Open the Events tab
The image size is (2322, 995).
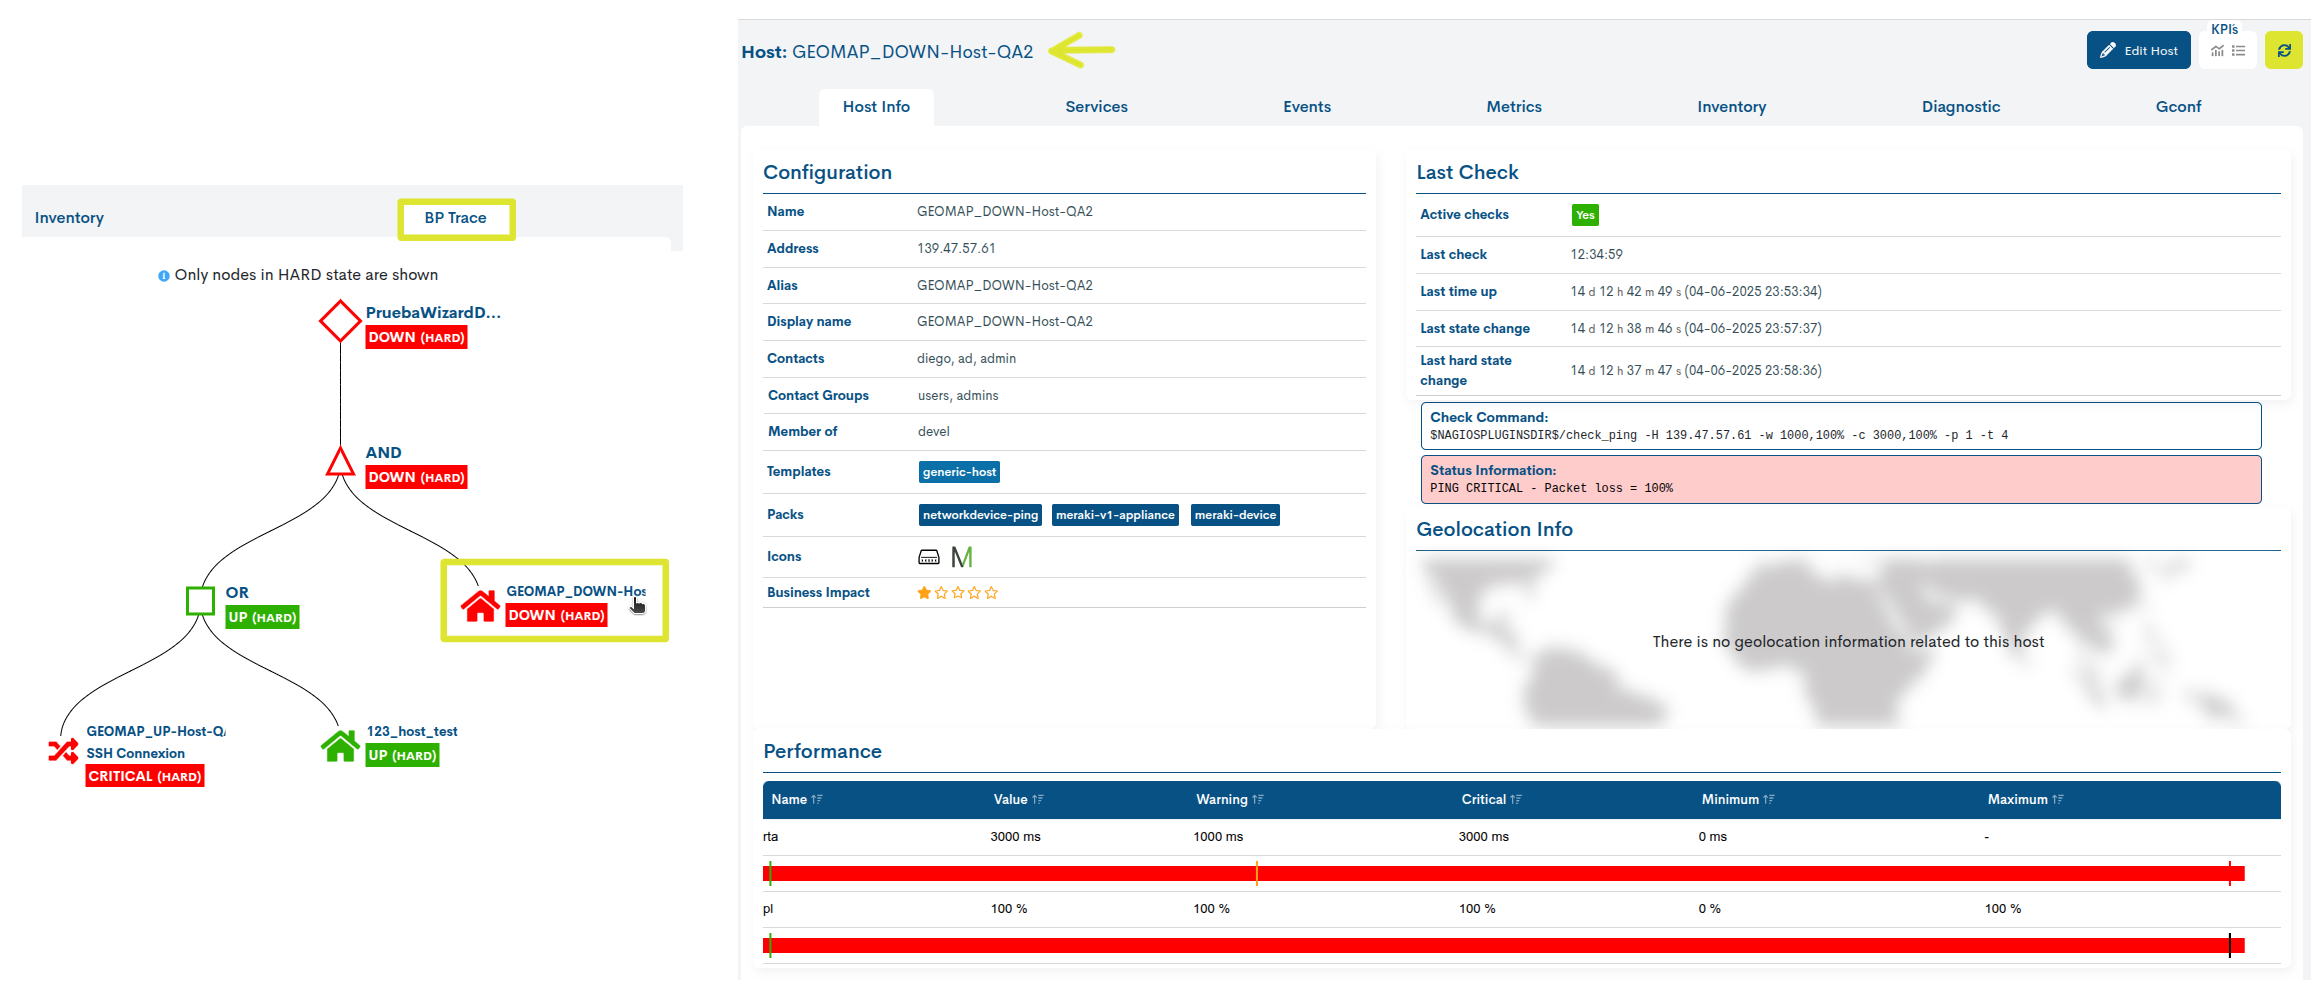point(1307,107)
